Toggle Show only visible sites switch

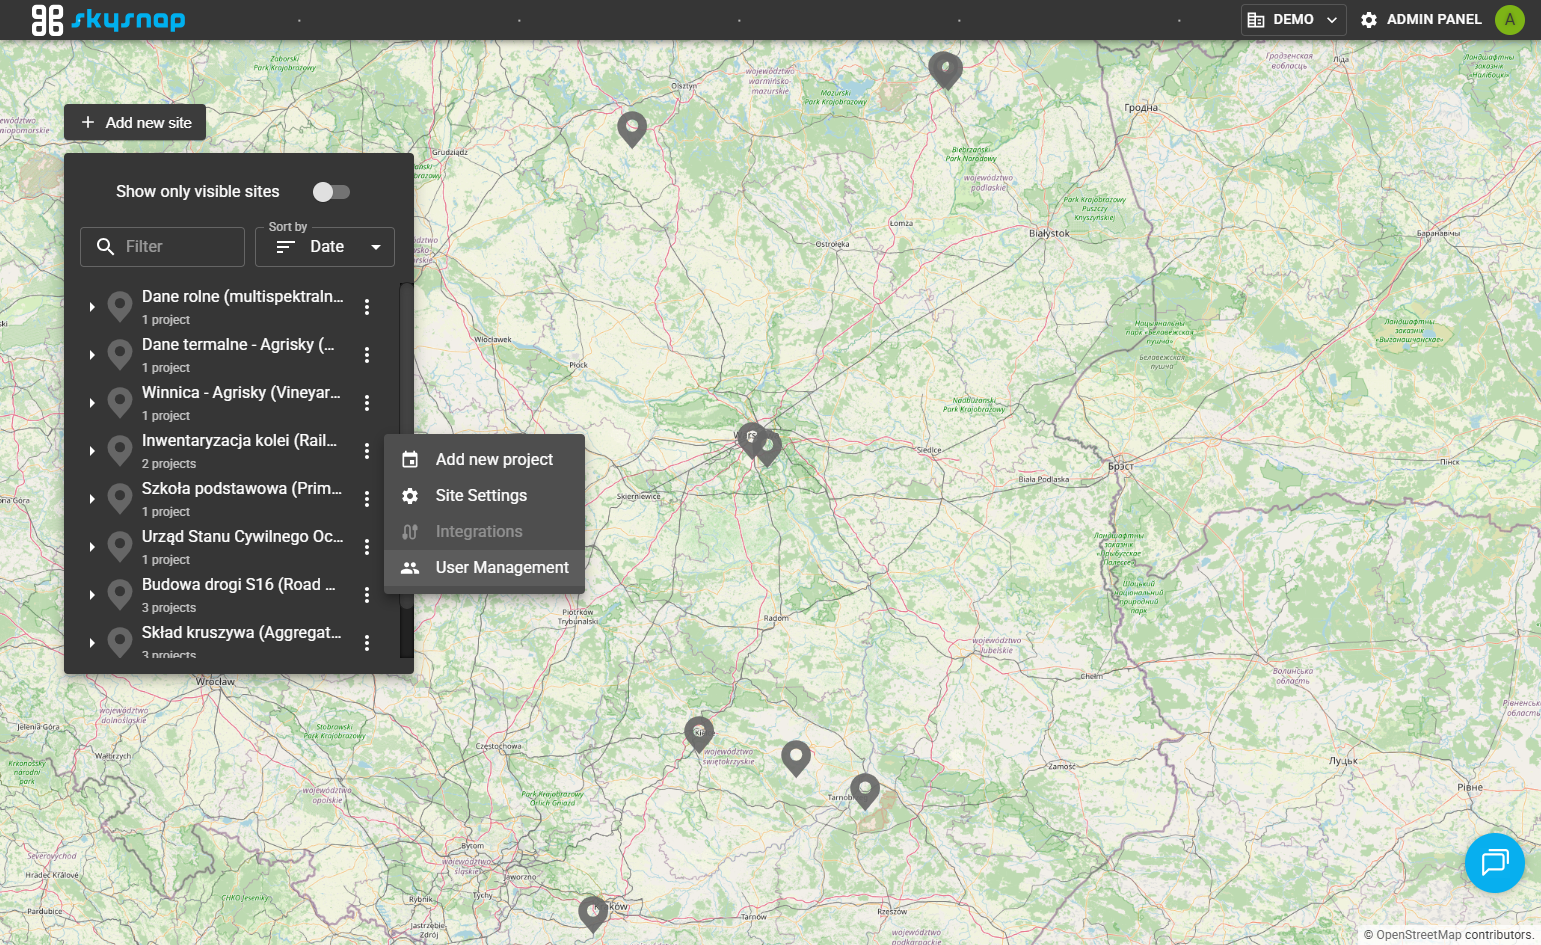click(331, 192)
